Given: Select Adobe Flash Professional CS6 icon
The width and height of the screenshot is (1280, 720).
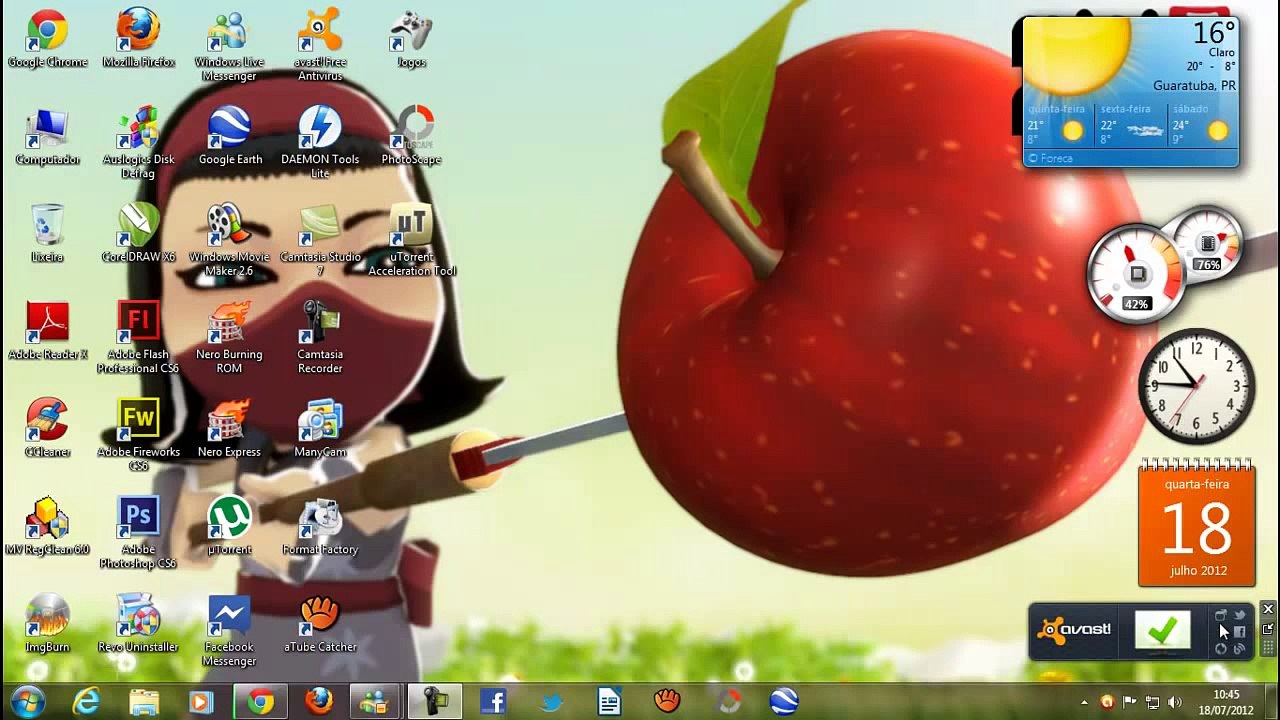Looking at the screenshot, I should [138, 339].
